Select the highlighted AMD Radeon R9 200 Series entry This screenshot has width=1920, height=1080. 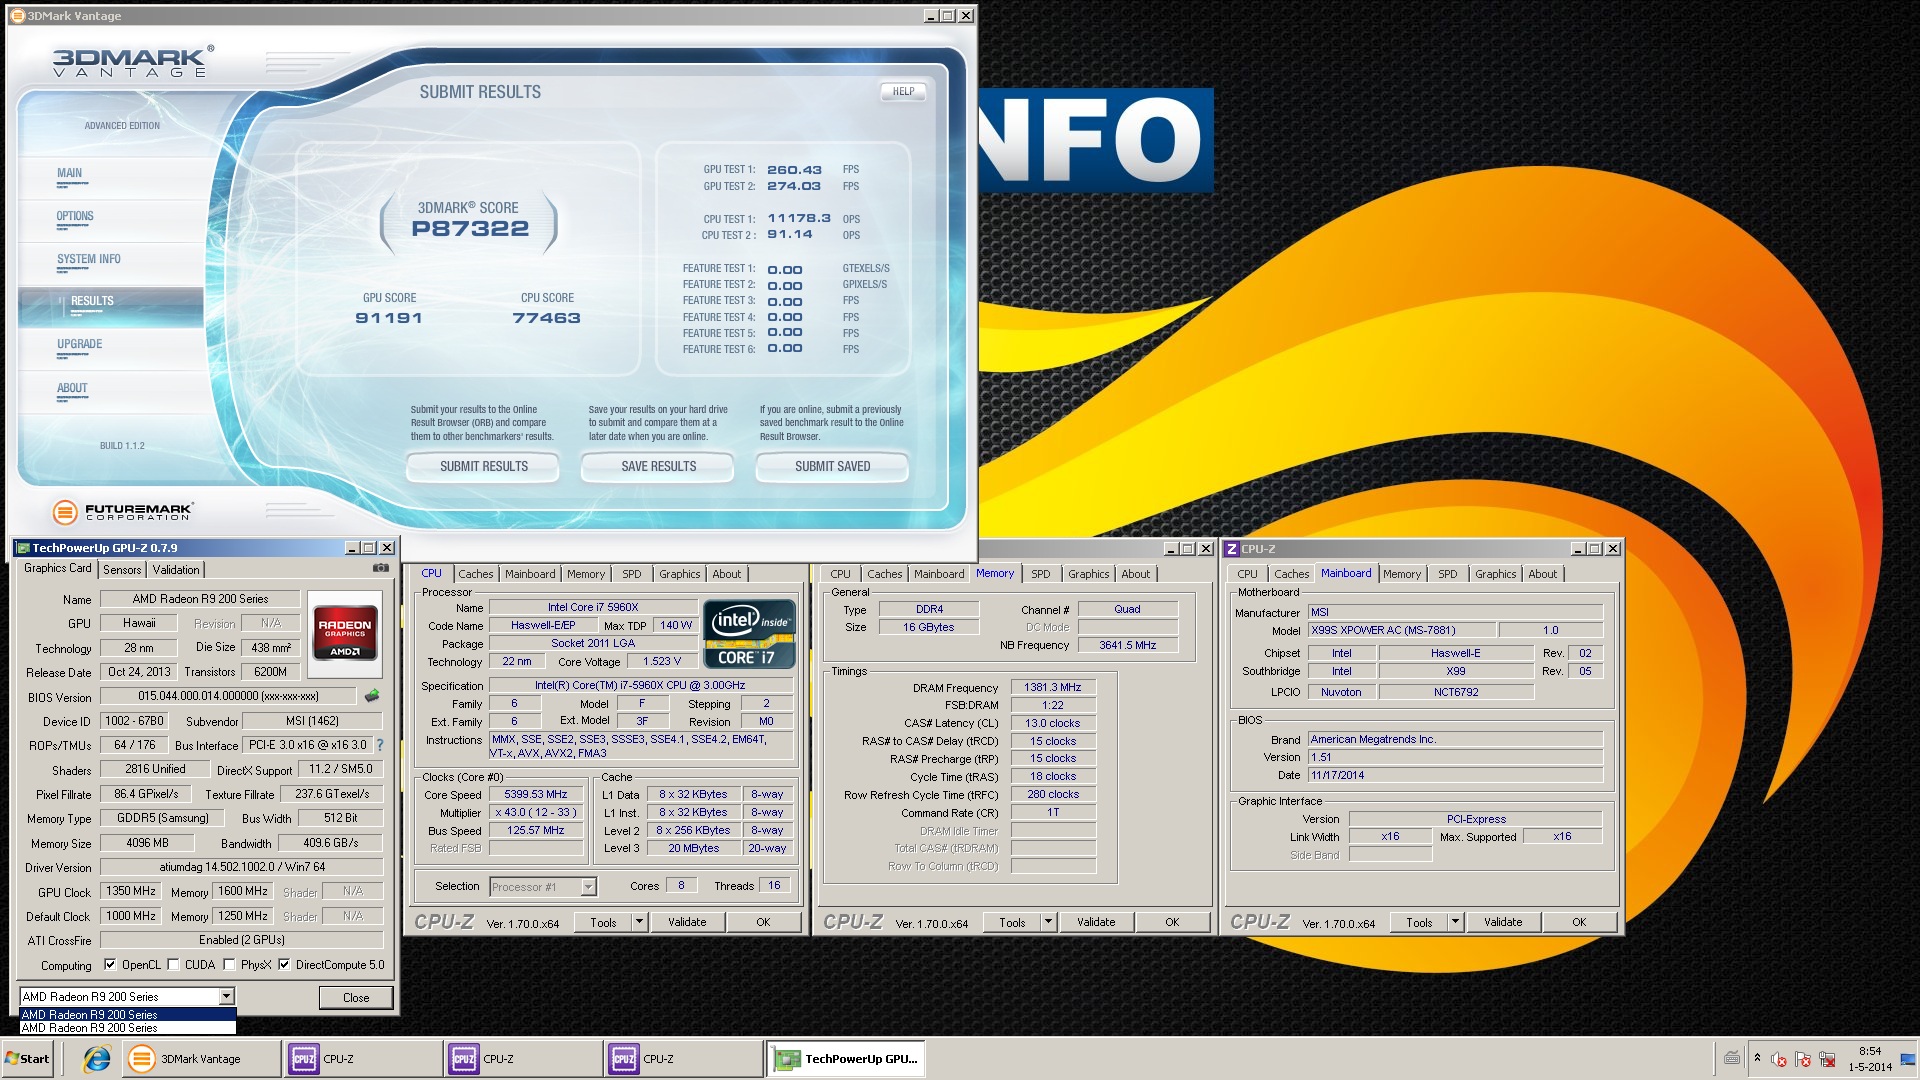tap(128, 1014)
